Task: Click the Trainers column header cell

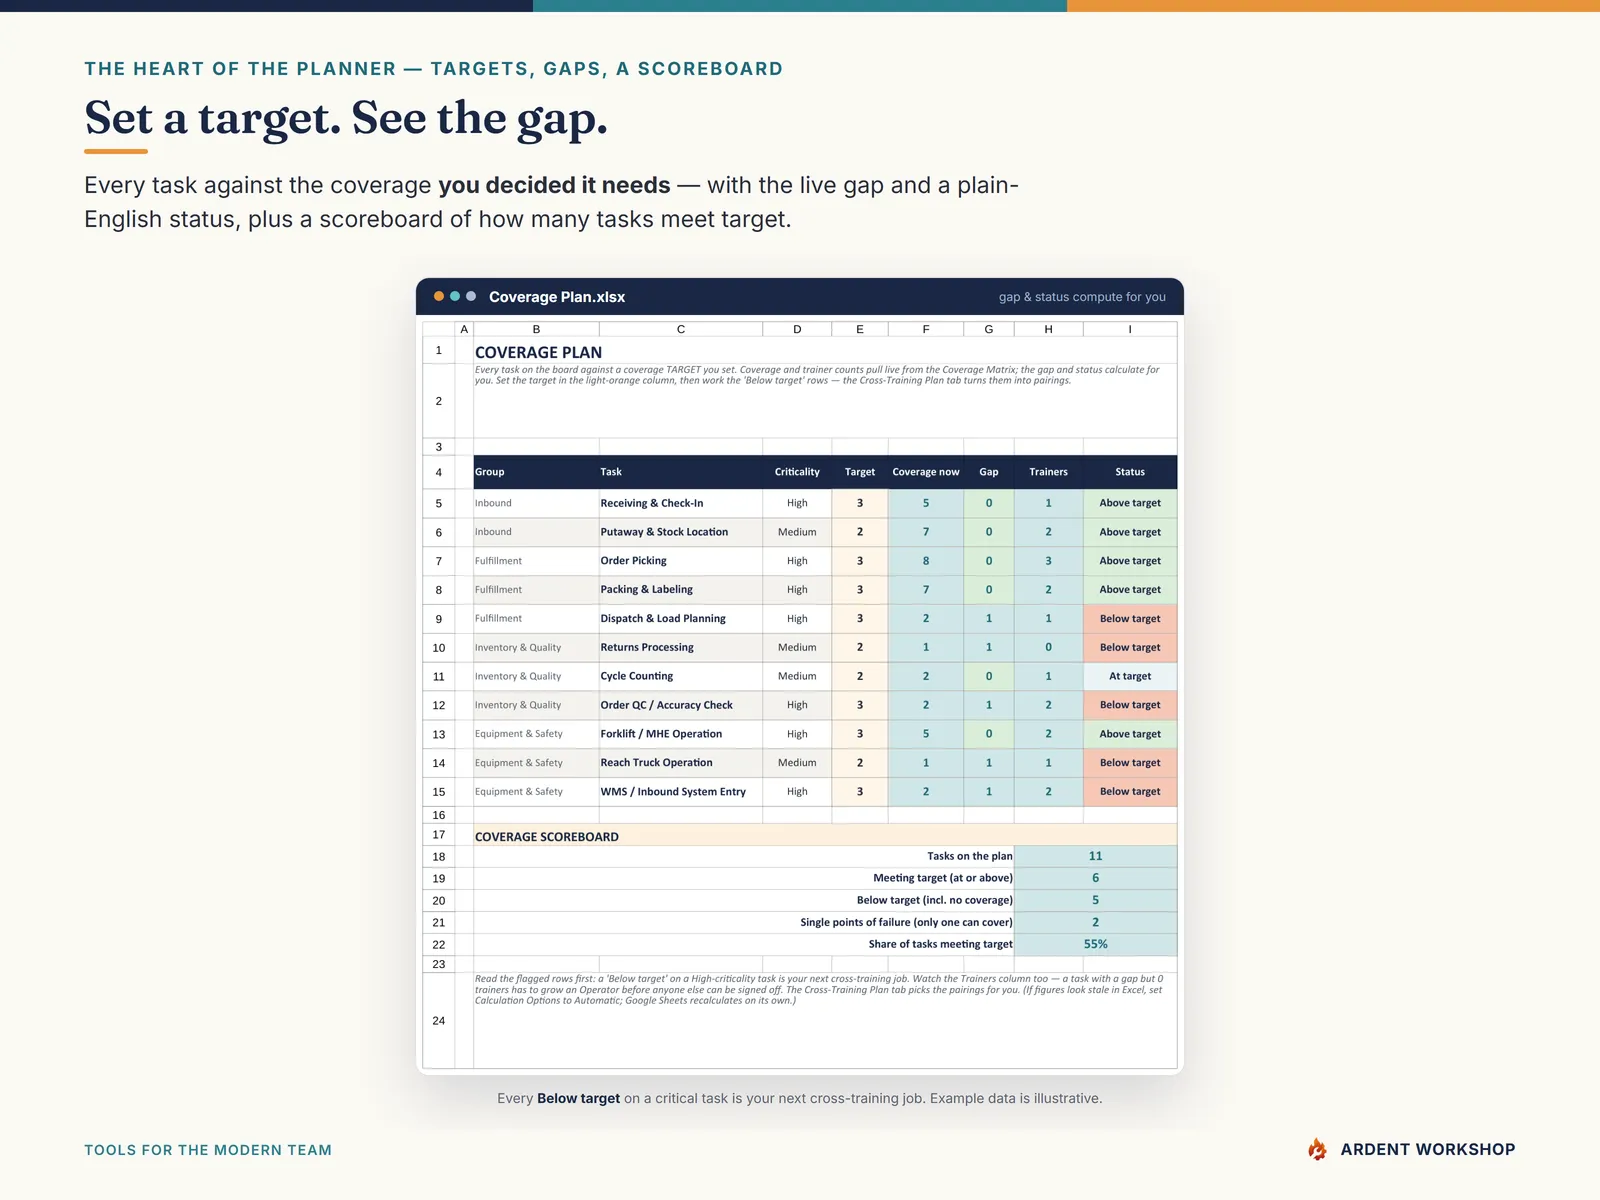Action: click(x=1048, y=472)
